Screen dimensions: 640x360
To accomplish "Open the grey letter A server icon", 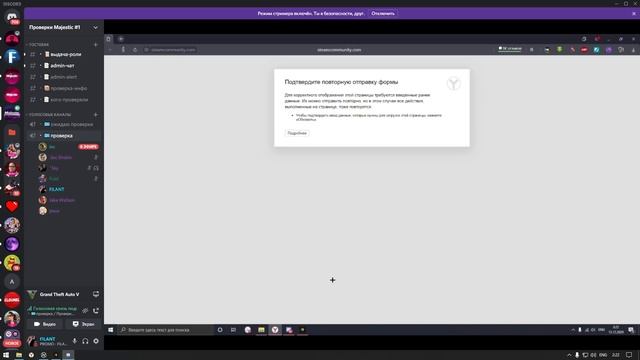I will click(x=12, y=282).
